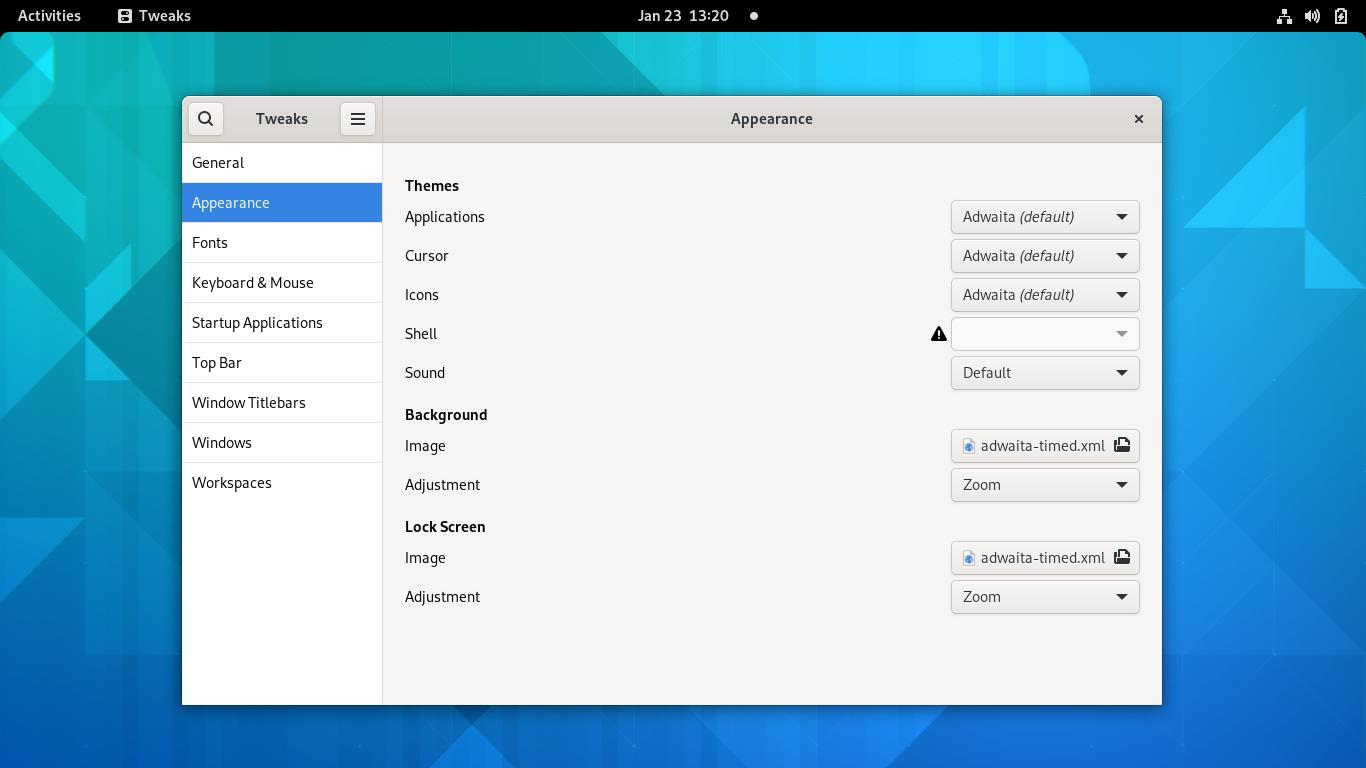1366x768 pixels.
Task: Go to the Window Titlebars section
Action: [x=249, y=403]
